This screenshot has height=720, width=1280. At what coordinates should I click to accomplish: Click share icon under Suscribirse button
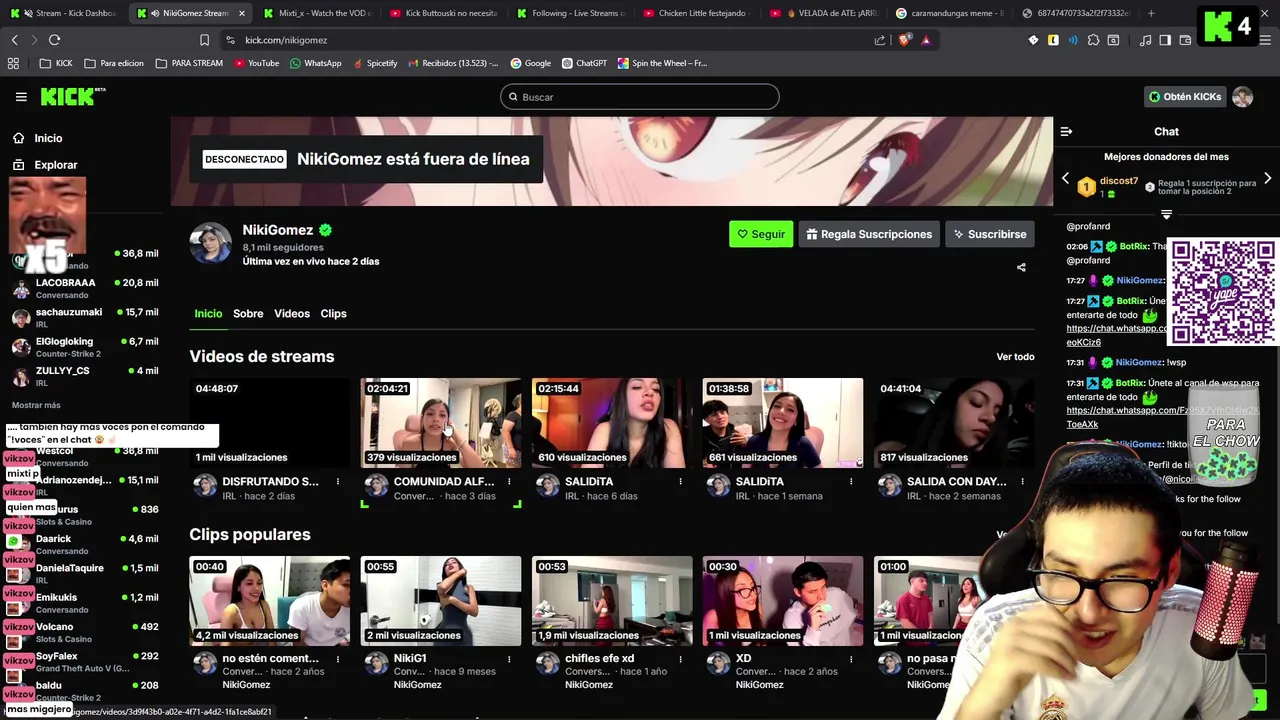[x=1021, y=267]
